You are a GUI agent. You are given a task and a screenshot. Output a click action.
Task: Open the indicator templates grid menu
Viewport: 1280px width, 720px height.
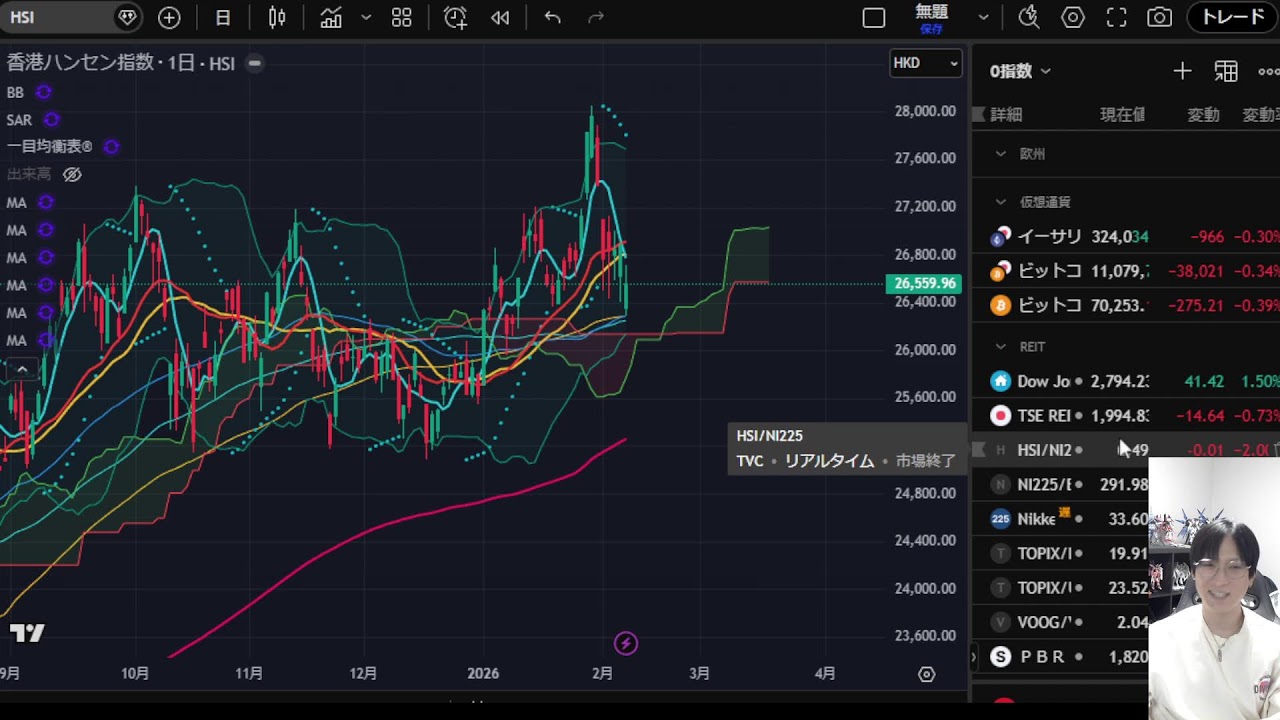(401, 18)
